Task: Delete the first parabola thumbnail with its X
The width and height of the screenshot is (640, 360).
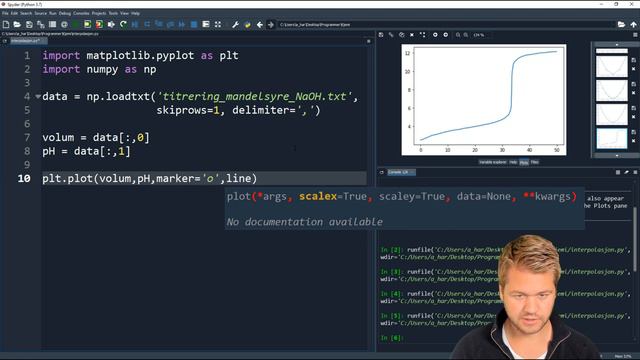Action: tap(633, 69)
